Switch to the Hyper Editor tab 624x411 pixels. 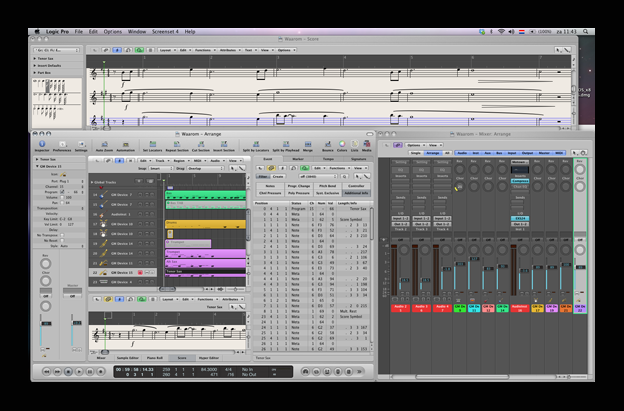(209, 358)
